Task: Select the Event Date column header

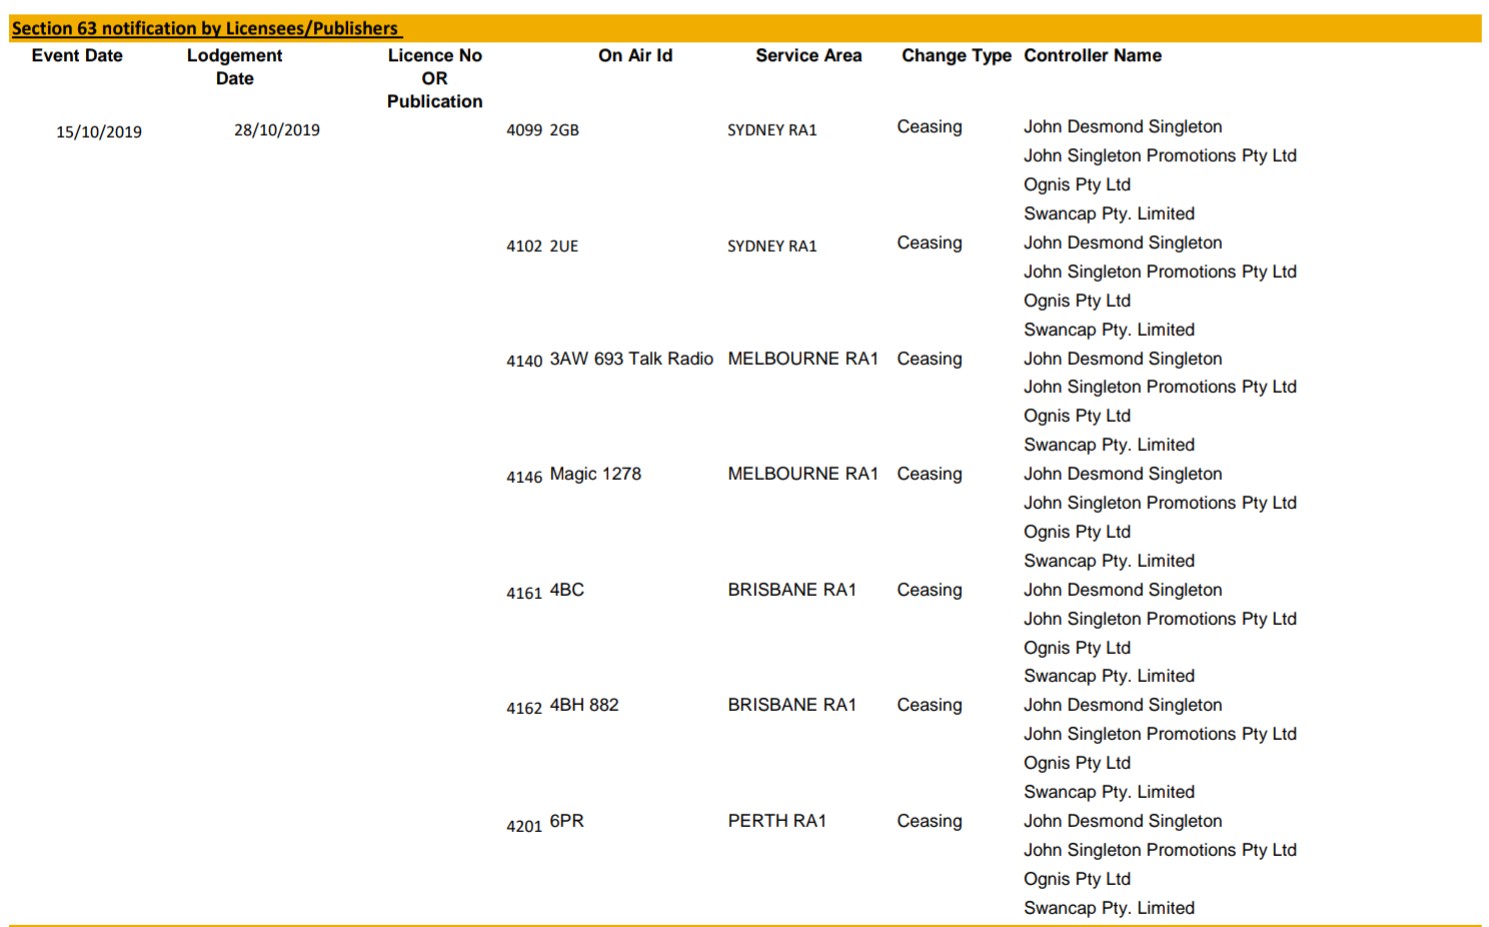Action: [77, 56]
